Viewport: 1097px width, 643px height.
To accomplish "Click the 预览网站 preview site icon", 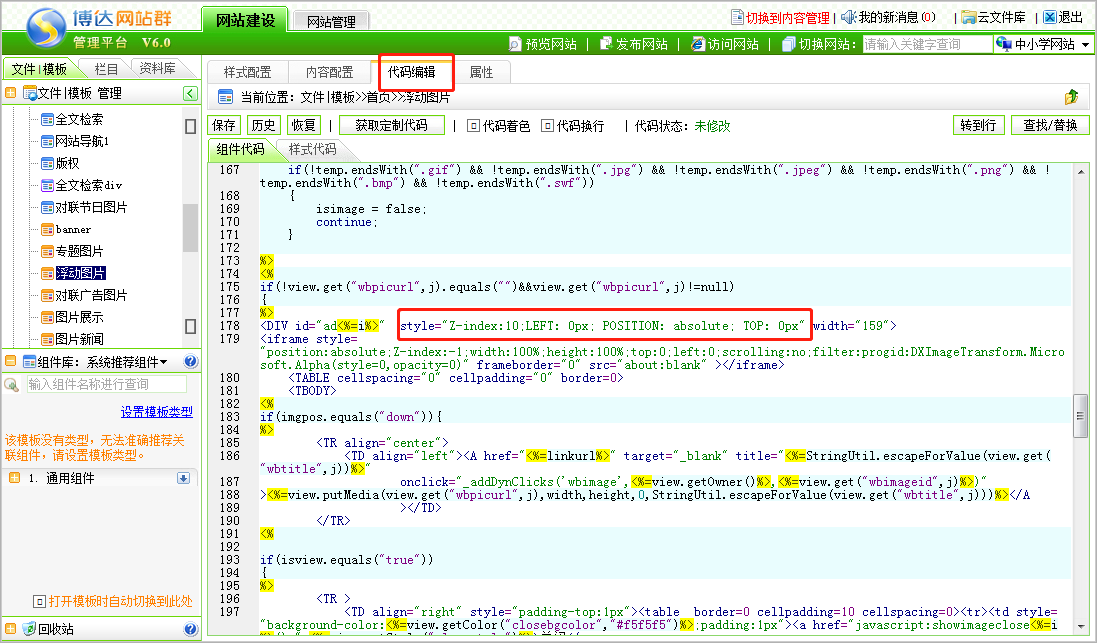I will point(515,44).
